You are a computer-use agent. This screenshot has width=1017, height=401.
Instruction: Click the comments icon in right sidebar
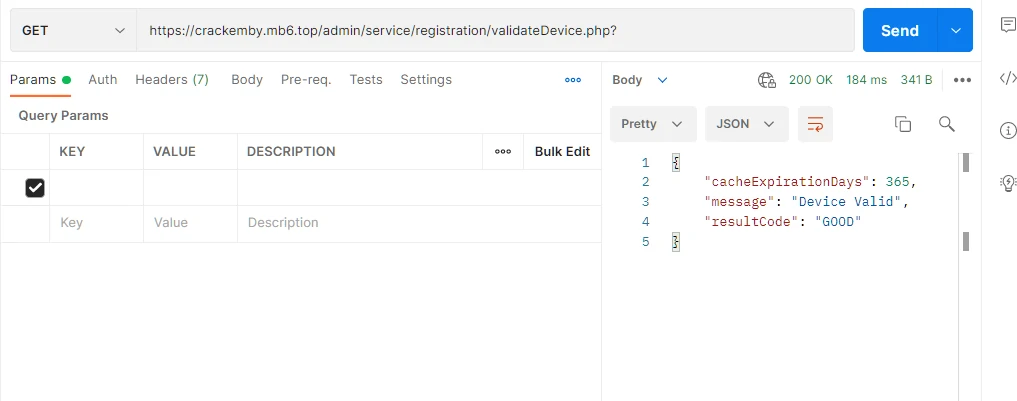tap(1008, 26)
